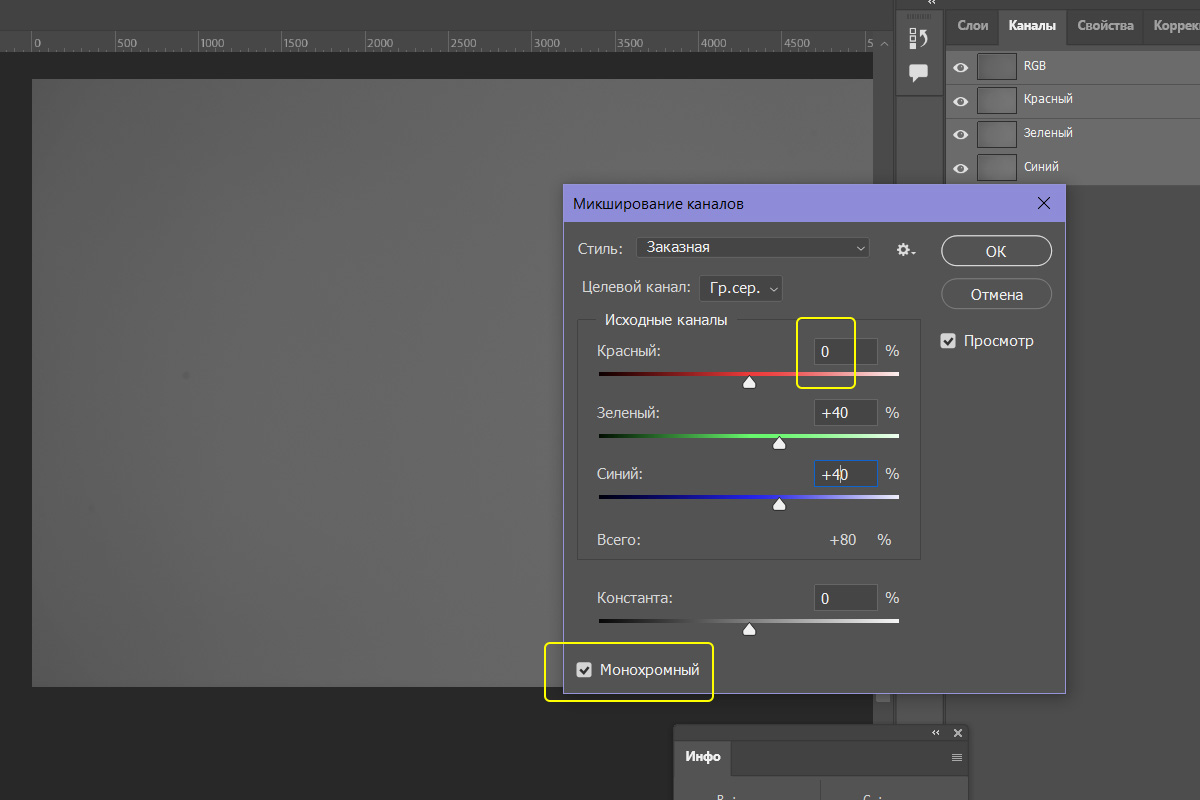Click the Исходные каналы group label
This screenshot has height=800, width=1200.
(666, 321)
